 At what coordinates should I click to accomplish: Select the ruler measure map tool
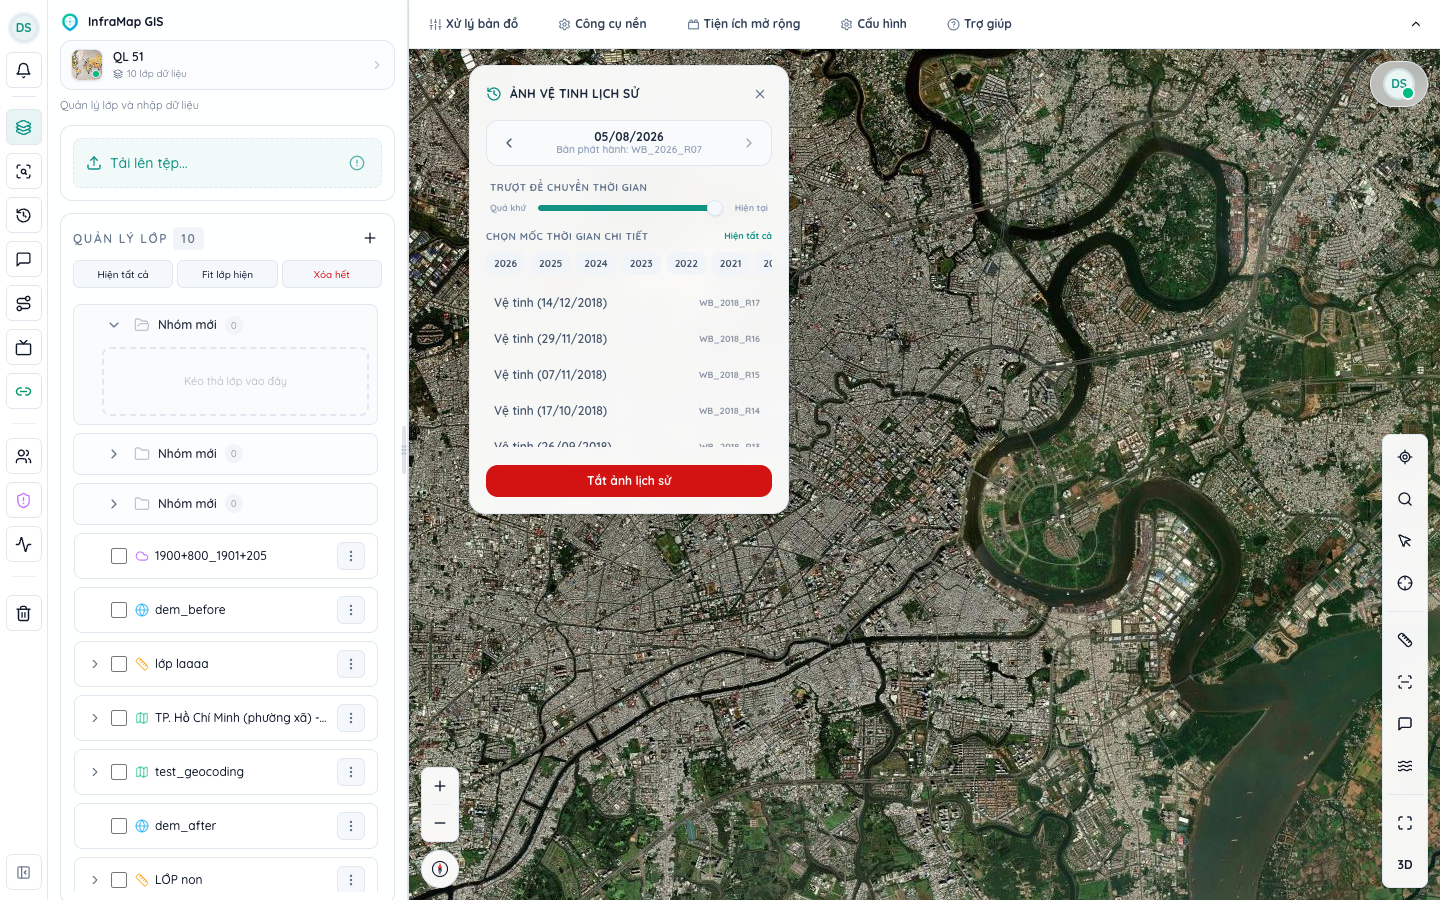coord(1405,640)
